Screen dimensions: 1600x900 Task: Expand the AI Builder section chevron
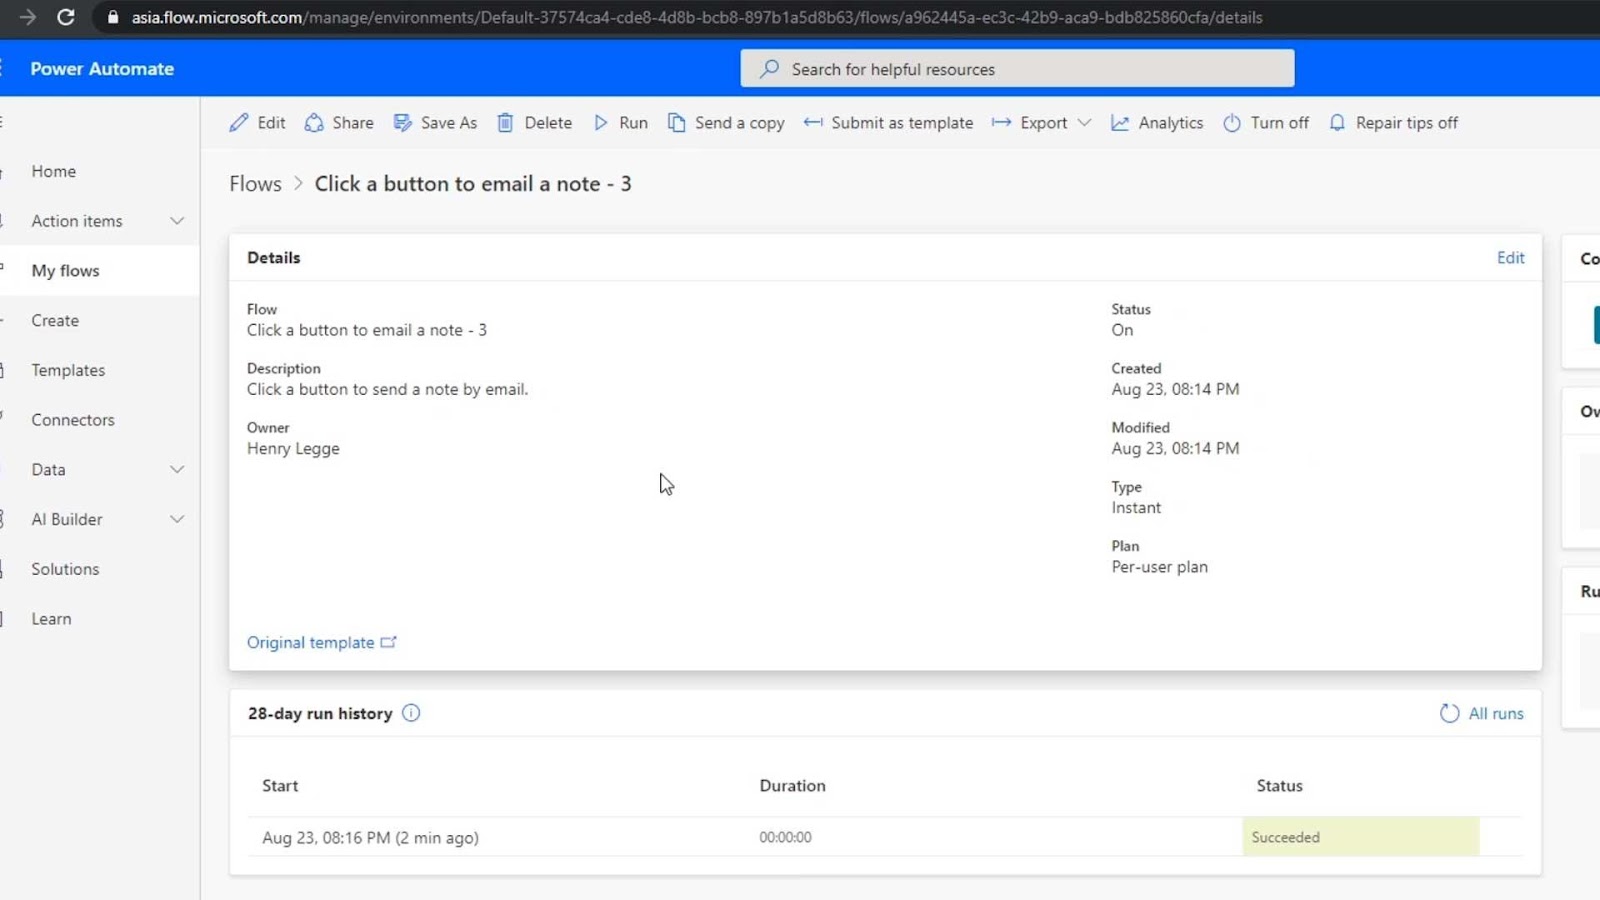[177, 519]
